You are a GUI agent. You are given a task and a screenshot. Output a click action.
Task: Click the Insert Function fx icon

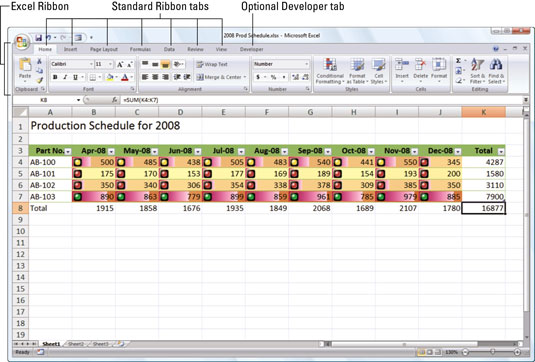click(x=114, y=100)
